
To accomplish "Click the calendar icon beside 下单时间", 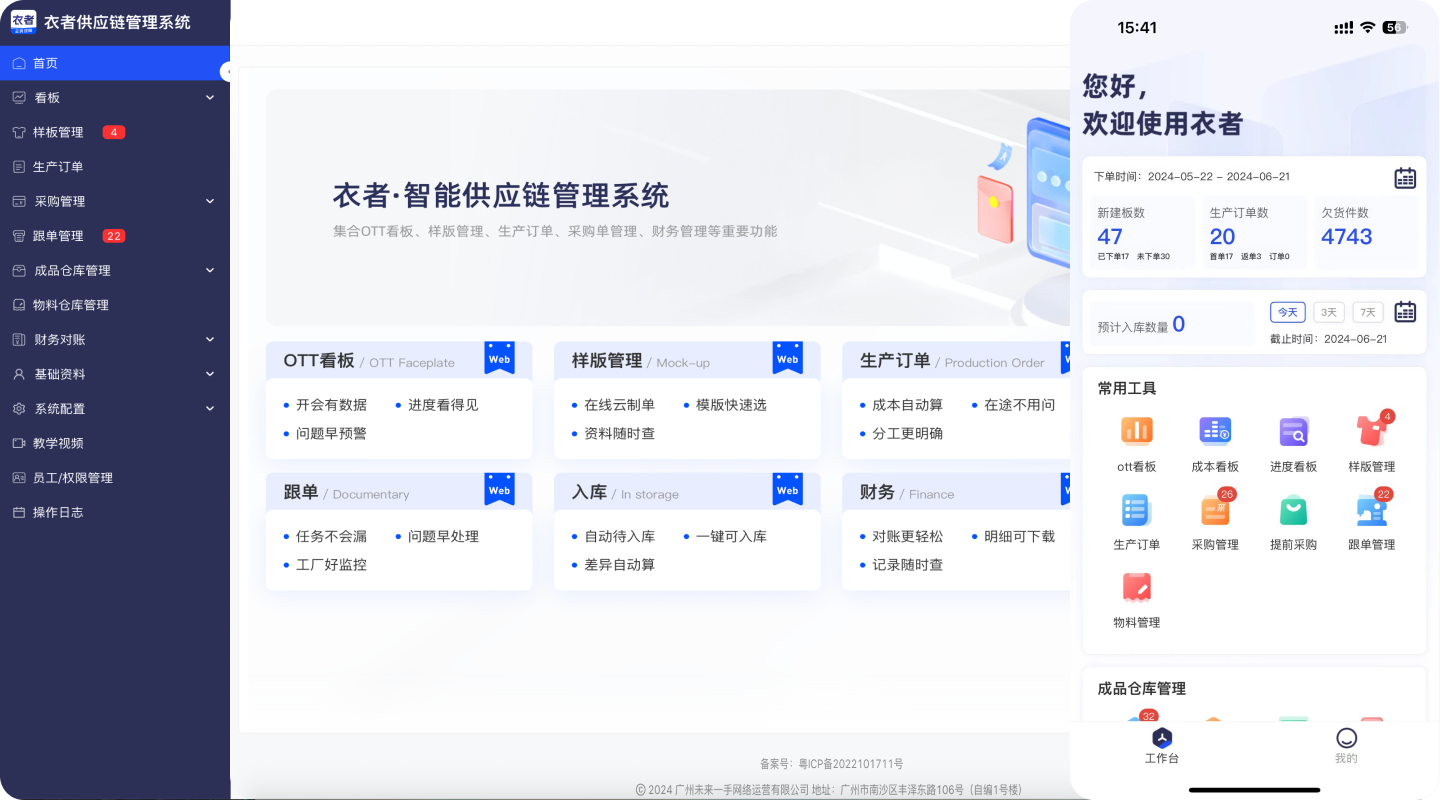I will point(1405,178).
